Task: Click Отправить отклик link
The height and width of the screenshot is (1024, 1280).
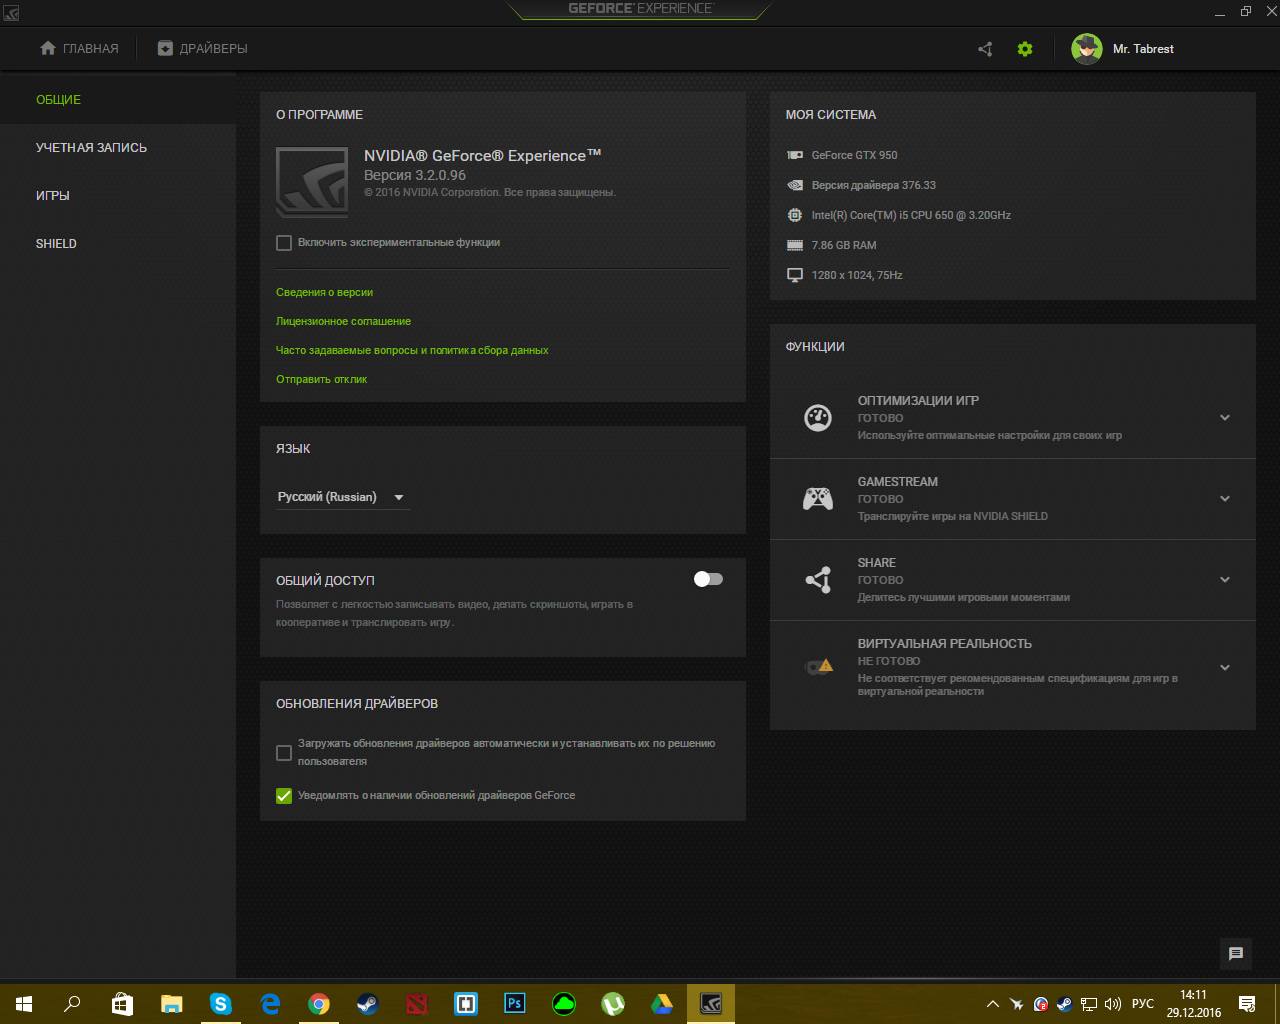Action: pos(321,379)
